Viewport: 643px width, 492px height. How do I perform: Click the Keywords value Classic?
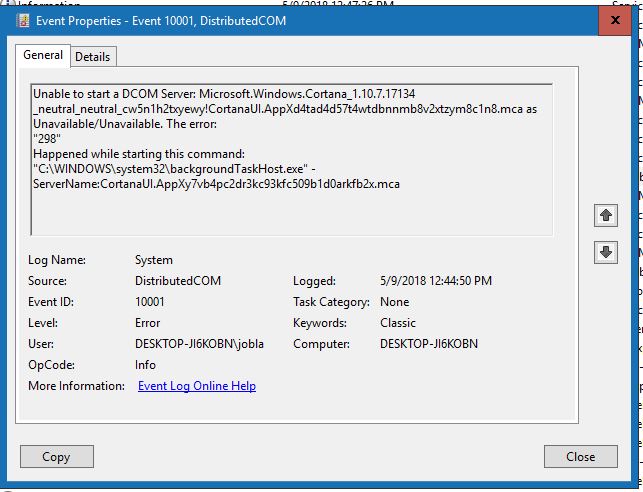pyautogui.click(x=398, y=323)
